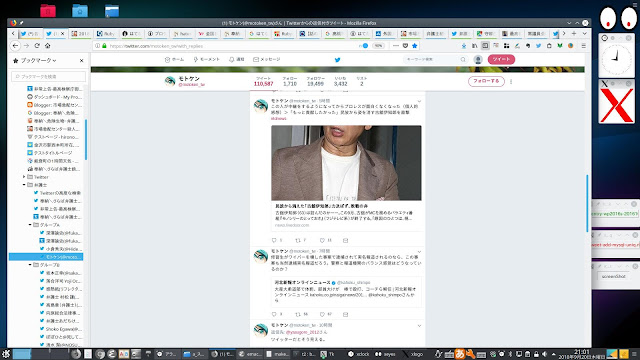Open the Downloads arrow icon
Screen dimensions: 640x360
click(464, 46)
